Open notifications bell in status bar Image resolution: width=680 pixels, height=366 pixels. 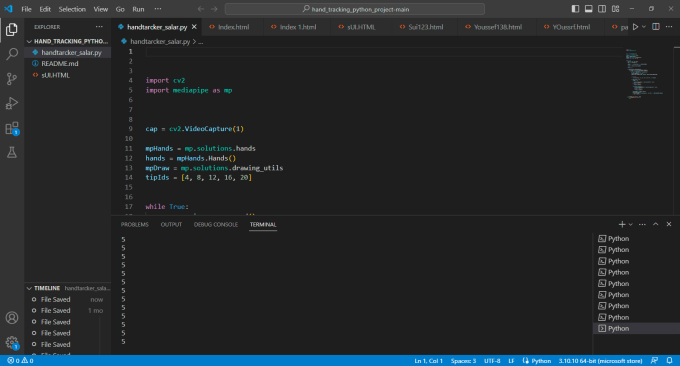click(x=670, y=361)
